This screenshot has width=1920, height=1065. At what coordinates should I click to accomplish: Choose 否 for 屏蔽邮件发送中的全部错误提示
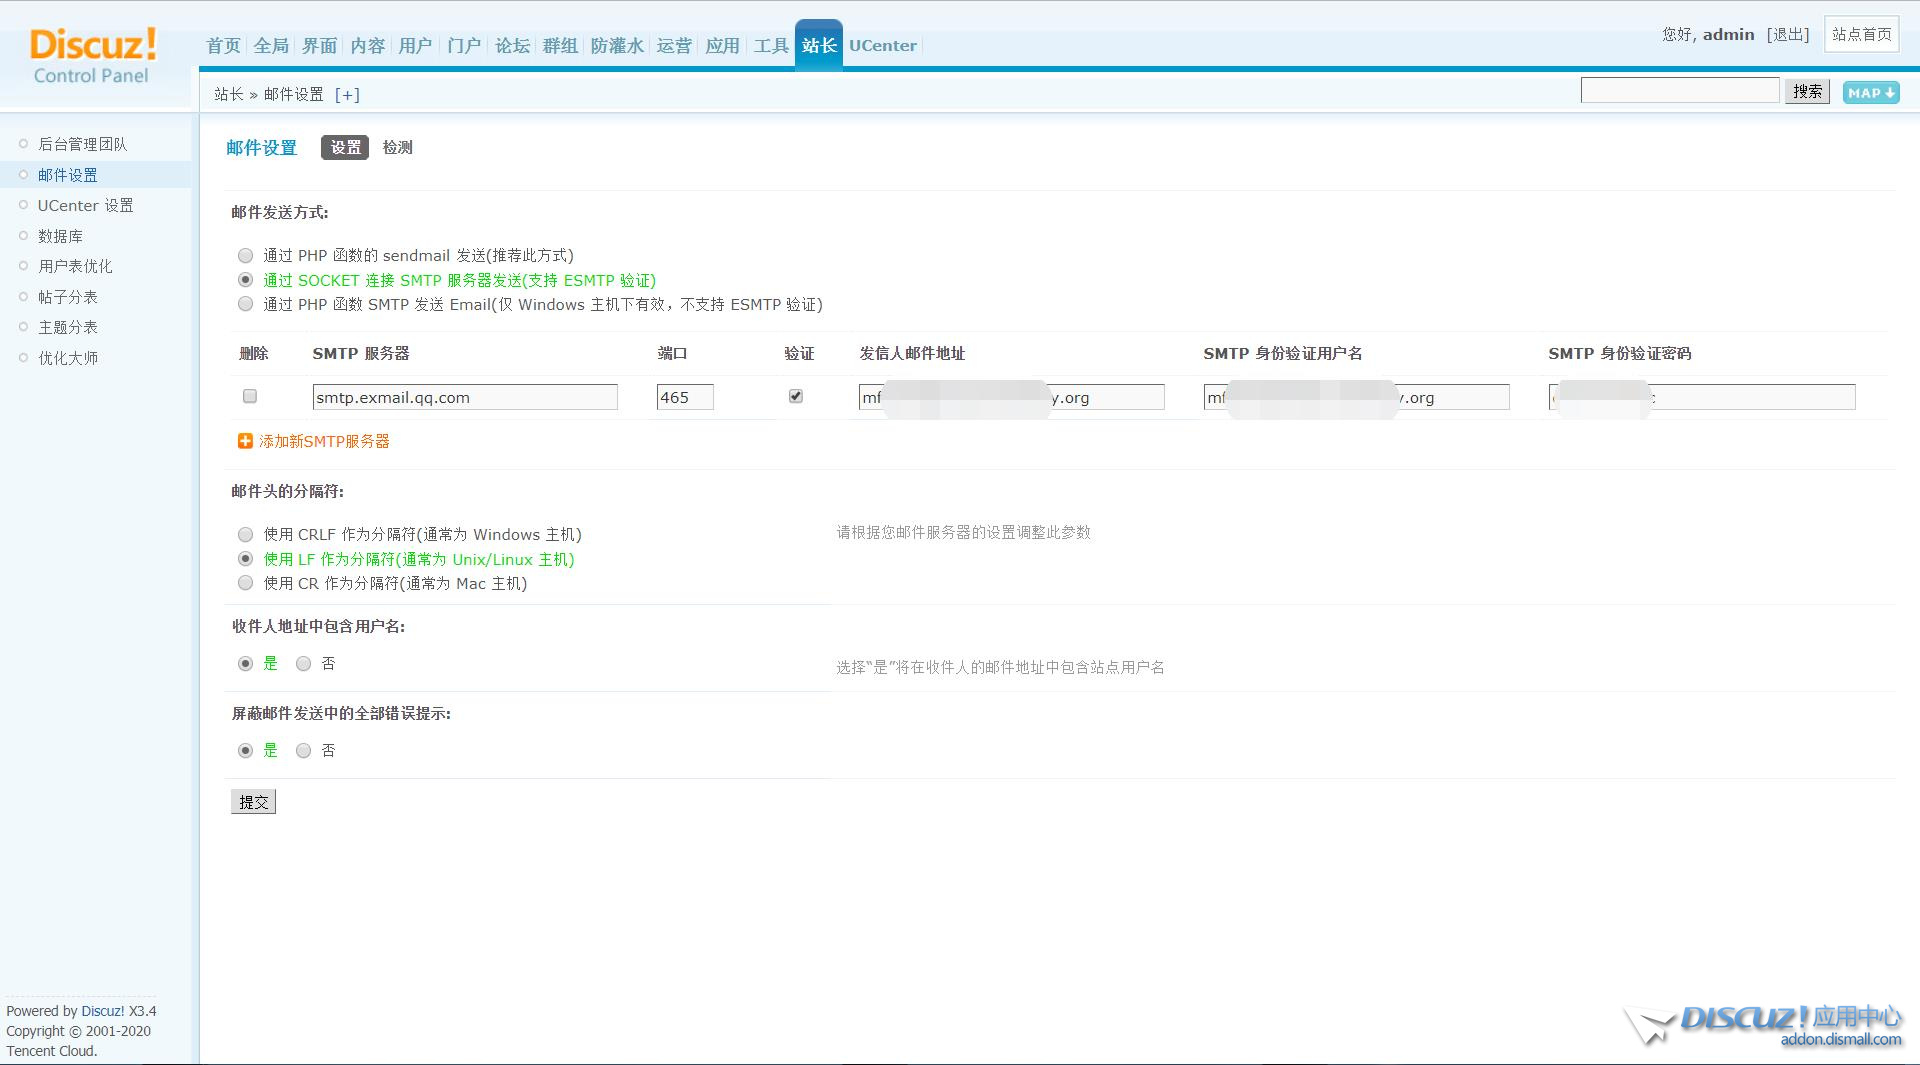click(304, 751)
